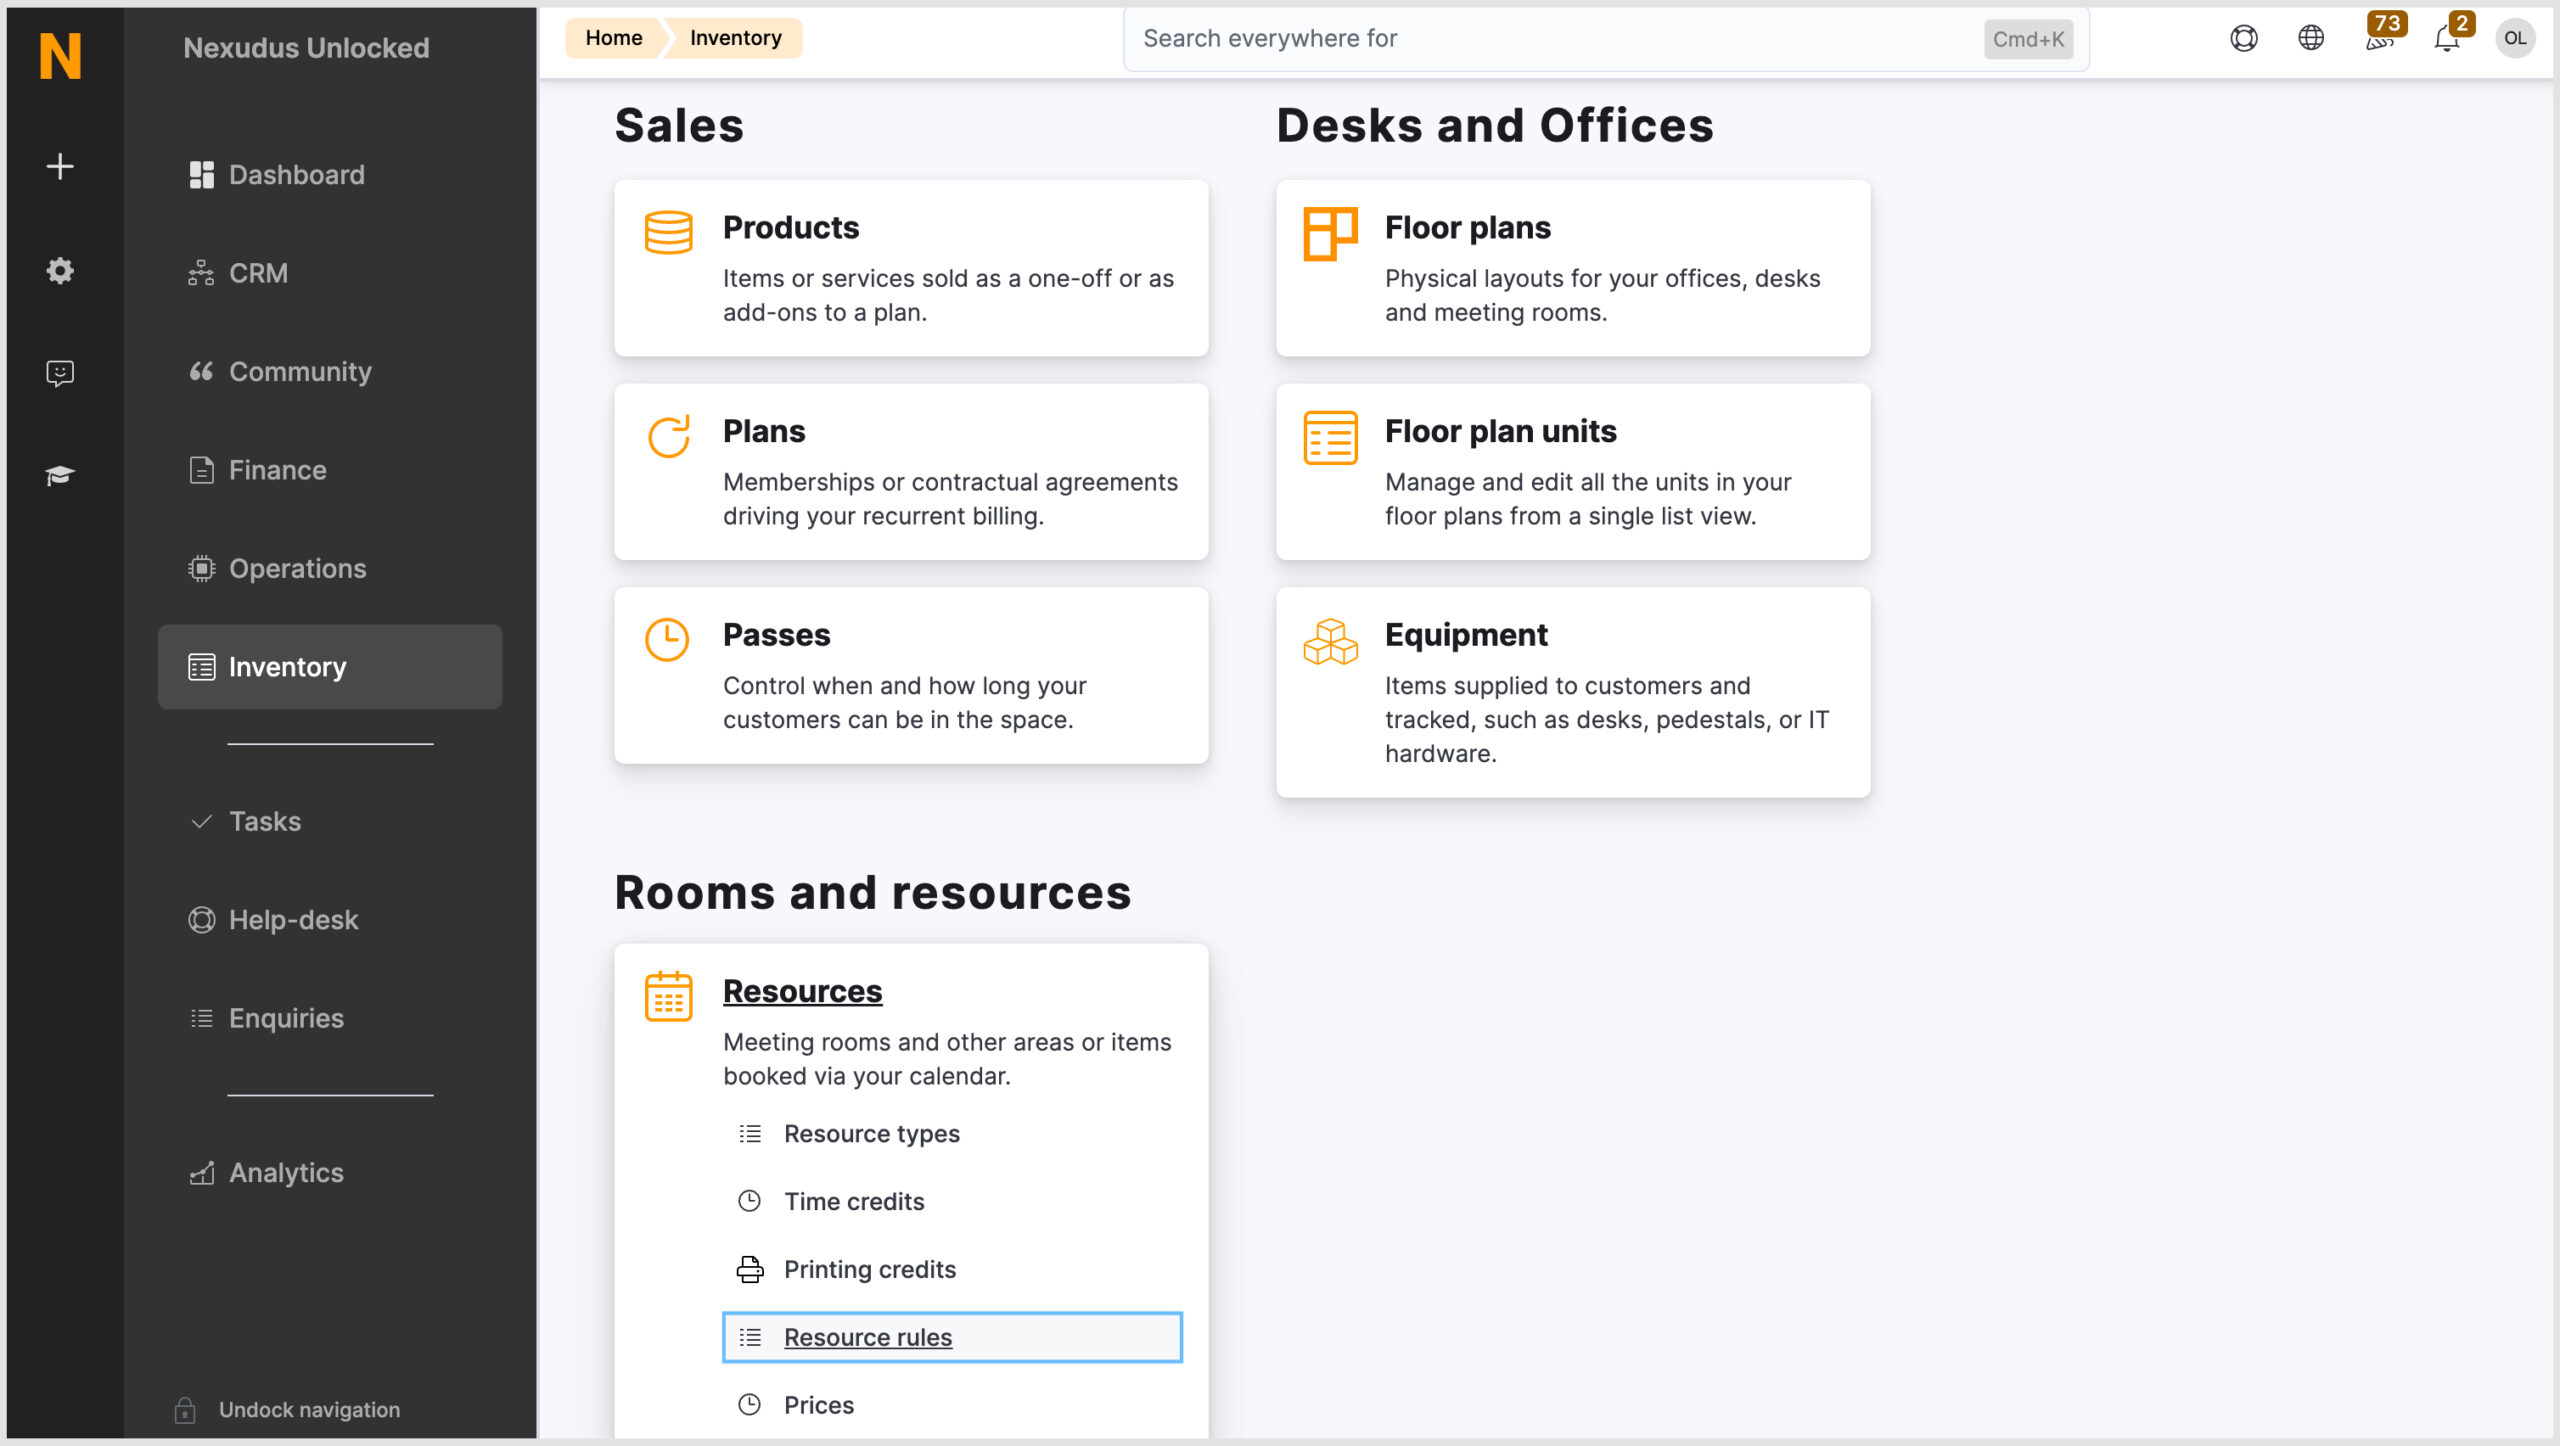Open Printing credits text link
The height and width of the screenshot is (1446, 2560).
(870, 1270)
